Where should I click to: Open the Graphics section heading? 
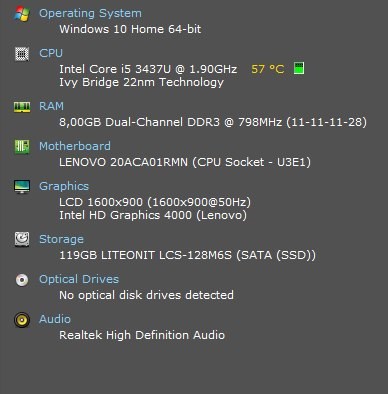coord(64,186)
